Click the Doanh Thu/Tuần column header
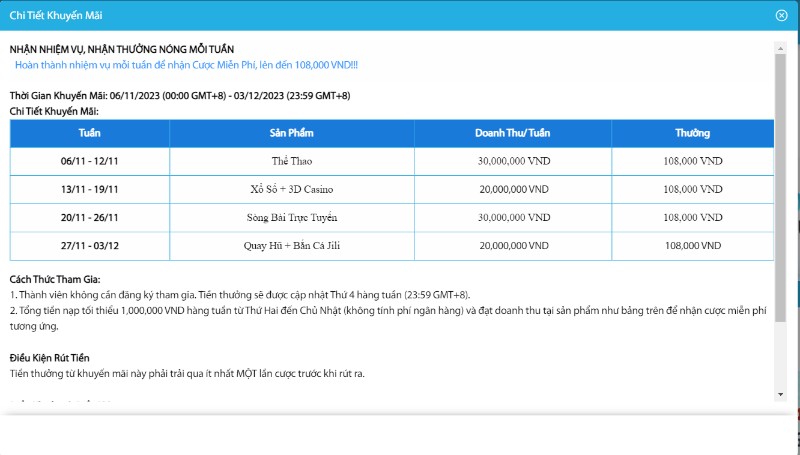Image resolution: width=800 pixels, height=455 pixels. point(512,133)
